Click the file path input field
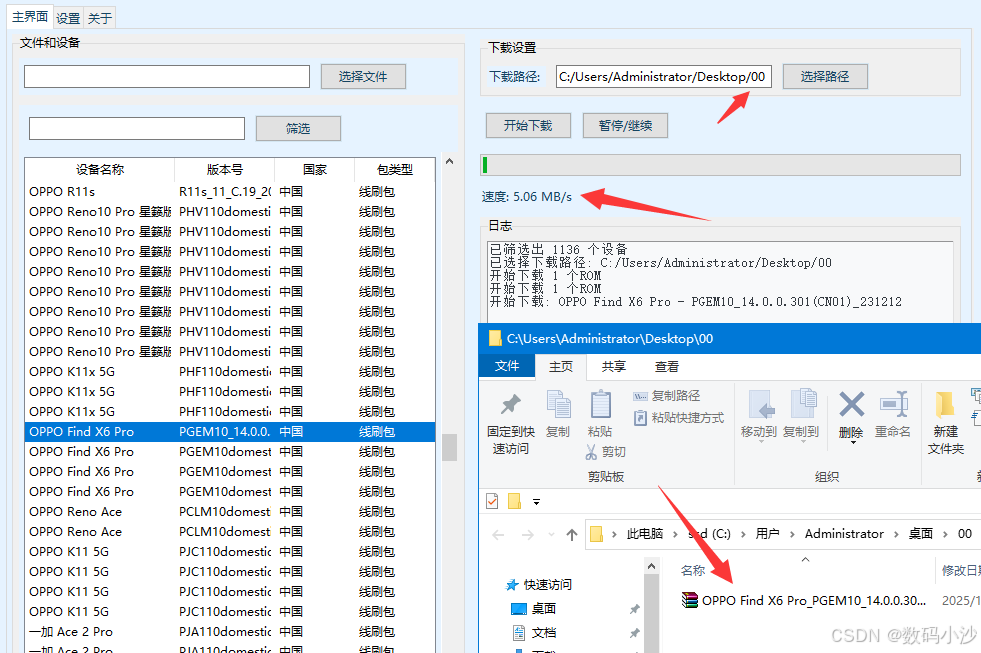981x653 pixels. (167, 76)
